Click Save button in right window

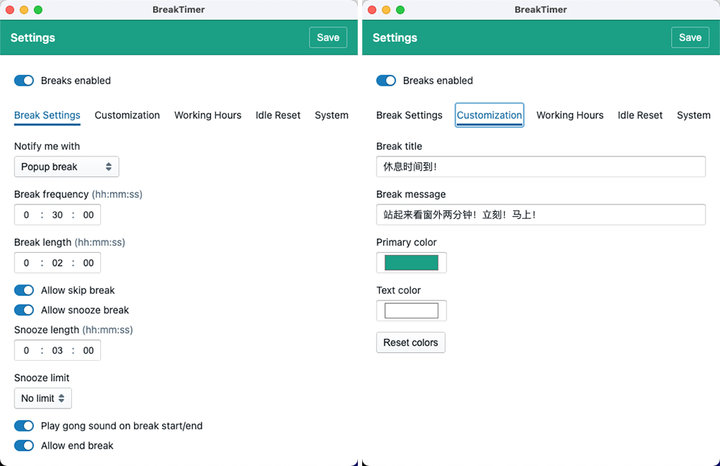[x=690, y=38]
